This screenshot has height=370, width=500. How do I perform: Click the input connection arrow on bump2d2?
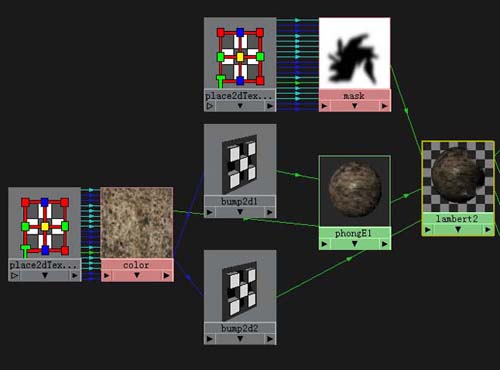point(210,339)
